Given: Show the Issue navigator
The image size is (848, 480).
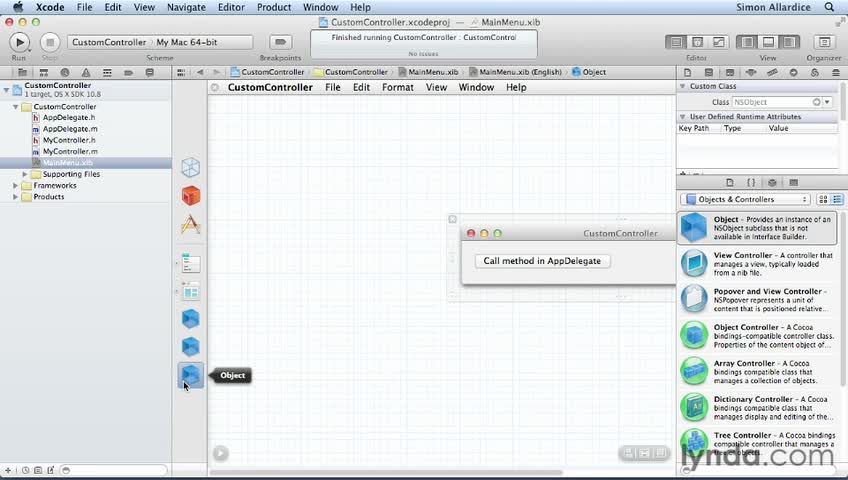Looking at the screenshot, I should pyautogui.click(x=86, y=72).
